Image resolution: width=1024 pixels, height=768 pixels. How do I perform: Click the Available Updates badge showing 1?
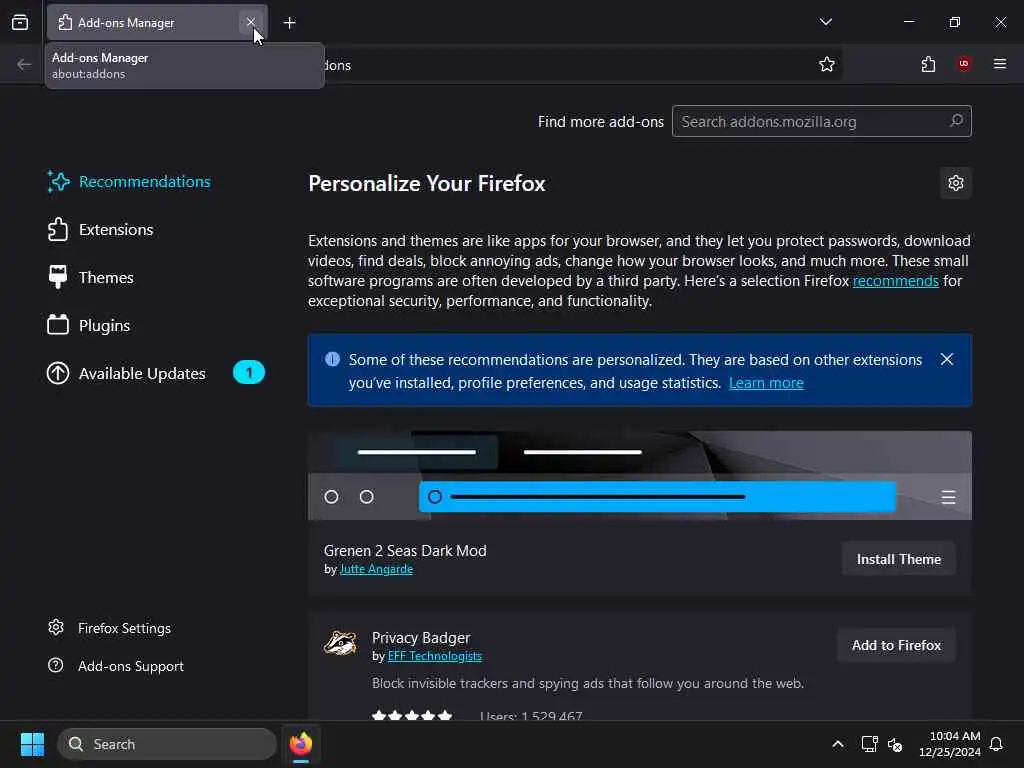click(249, 373)
